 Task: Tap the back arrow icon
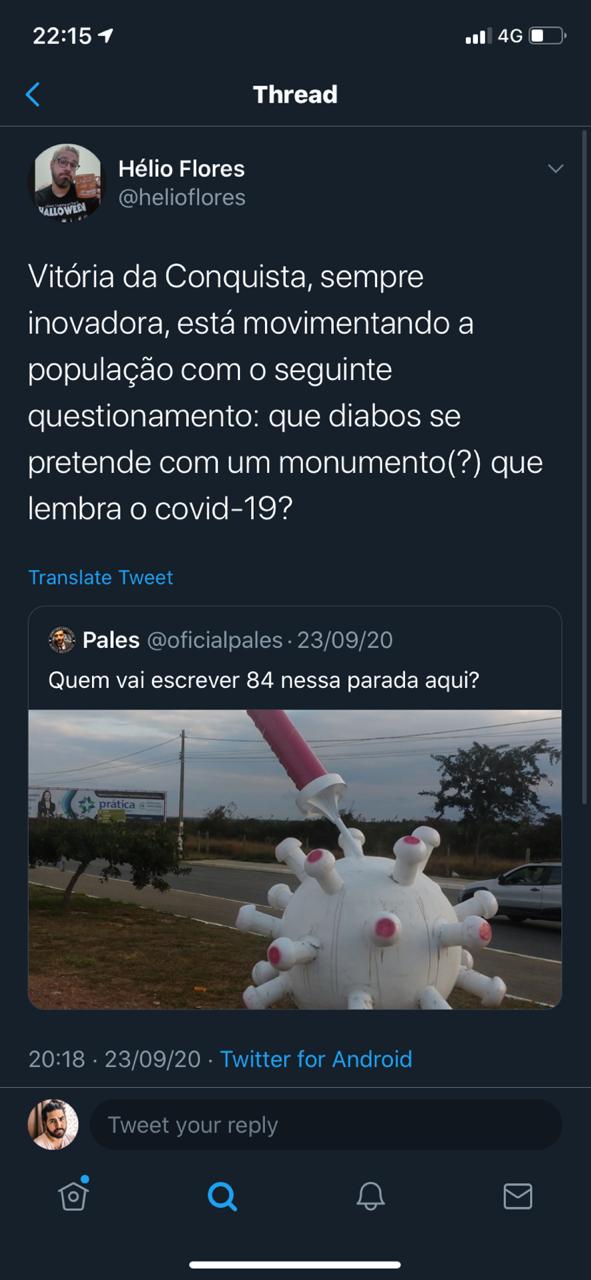32,95
